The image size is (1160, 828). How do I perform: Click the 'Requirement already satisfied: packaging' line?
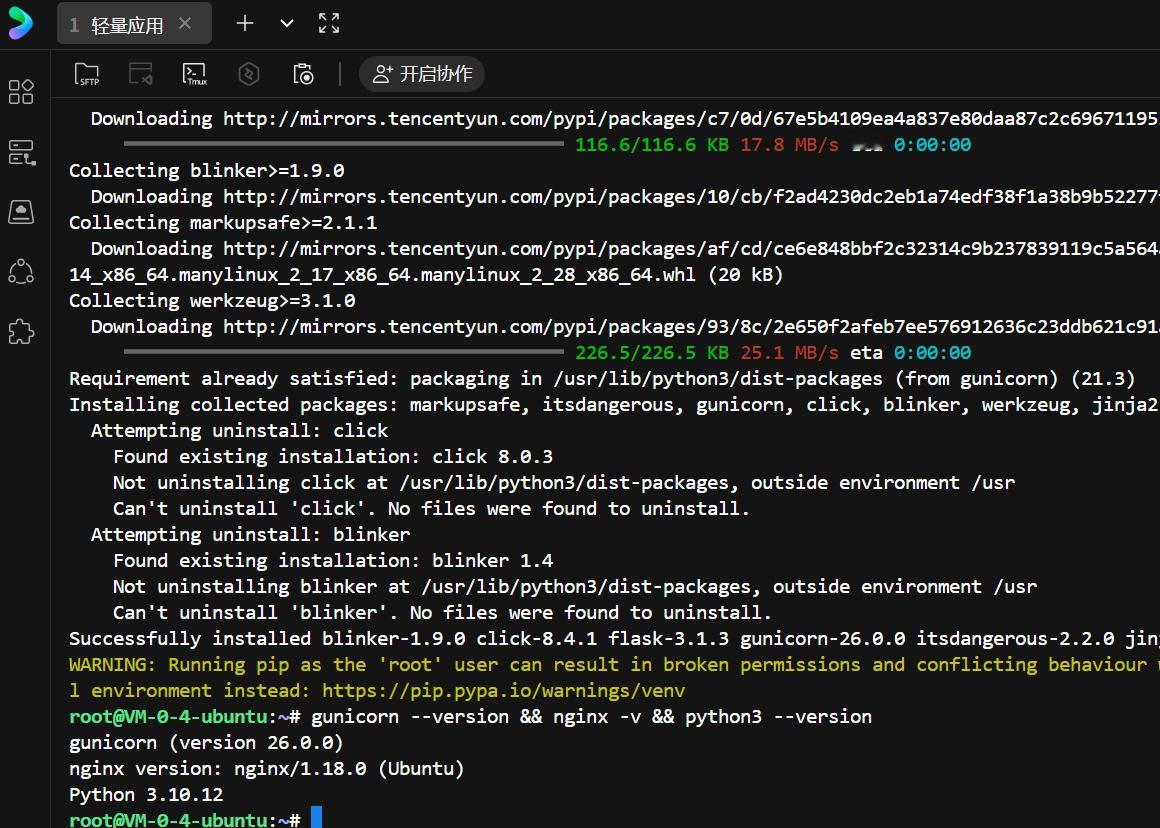[601, 379]
